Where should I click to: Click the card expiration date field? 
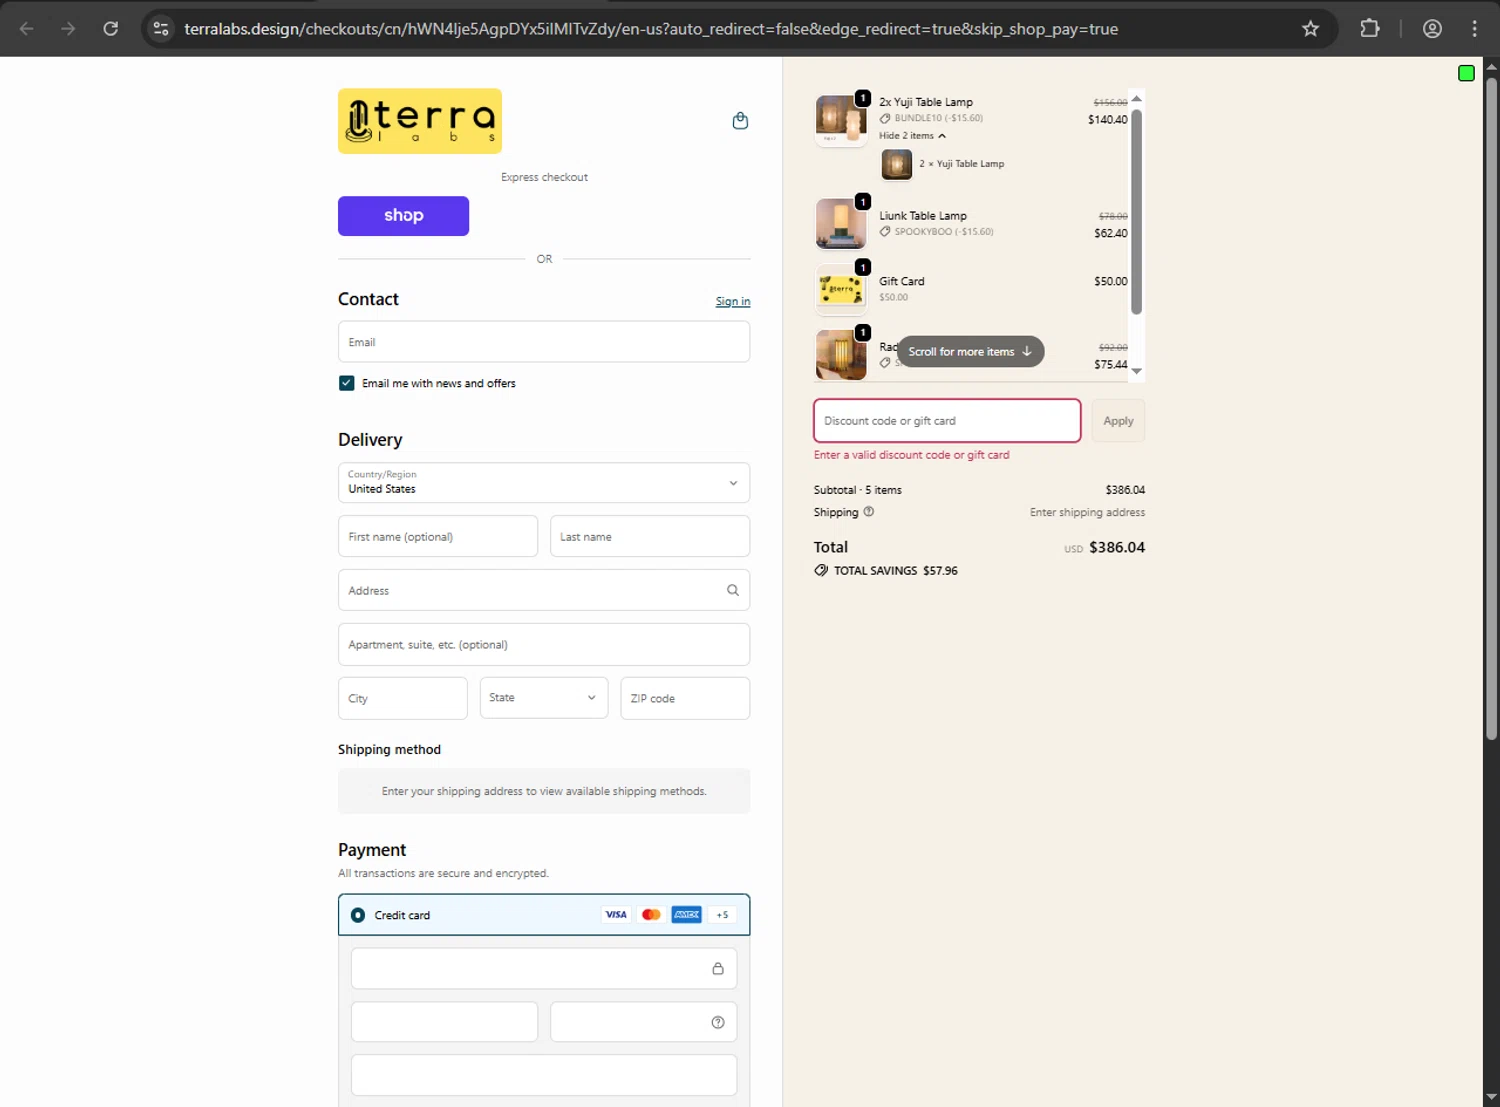(x=444, y=1022)
